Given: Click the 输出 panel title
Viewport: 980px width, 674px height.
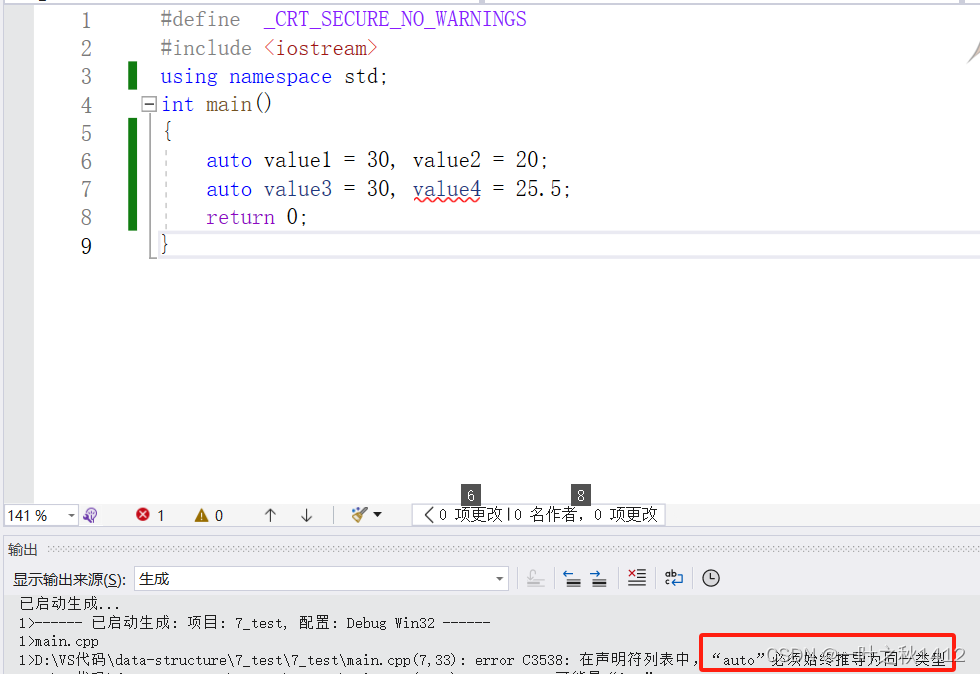Looking at the screenshot, I should point(22,550).
